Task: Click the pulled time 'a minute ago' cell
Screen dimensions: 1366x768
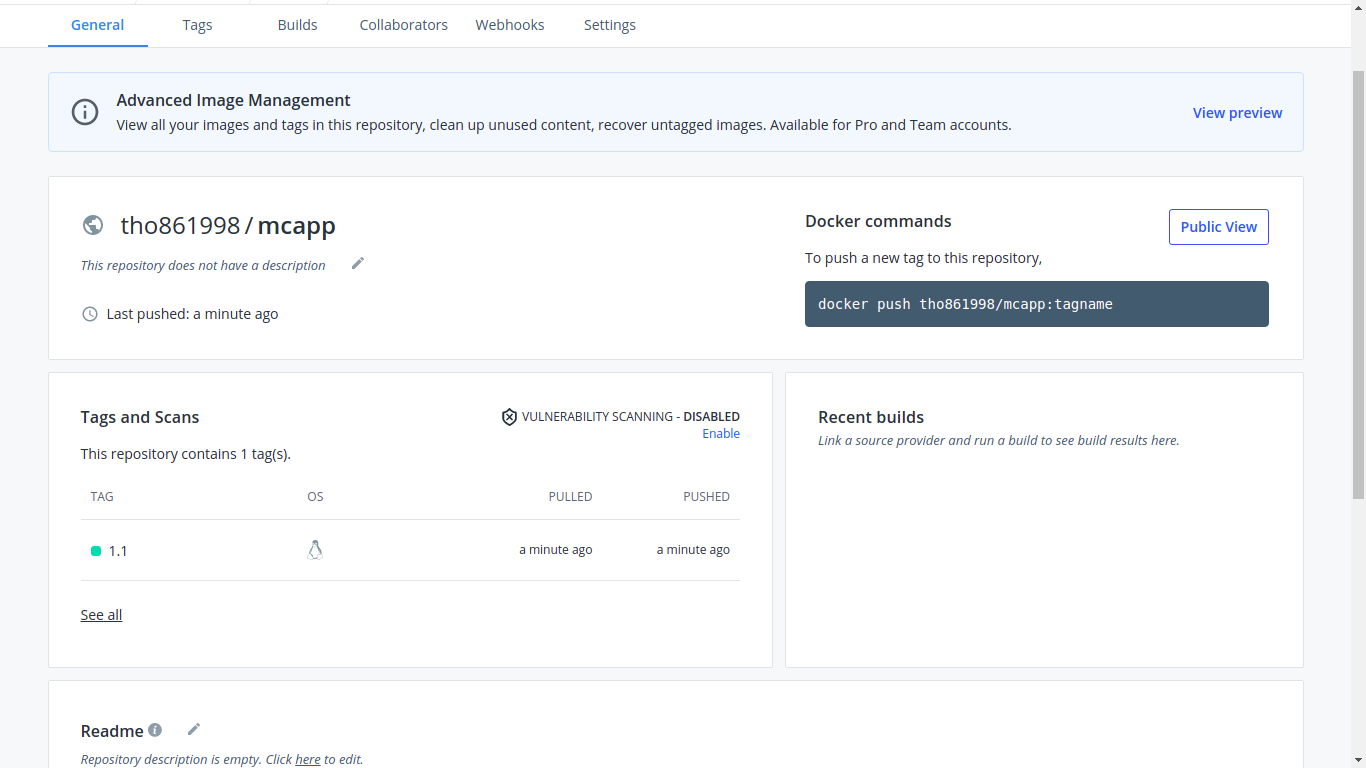Action: coord(555,550)
